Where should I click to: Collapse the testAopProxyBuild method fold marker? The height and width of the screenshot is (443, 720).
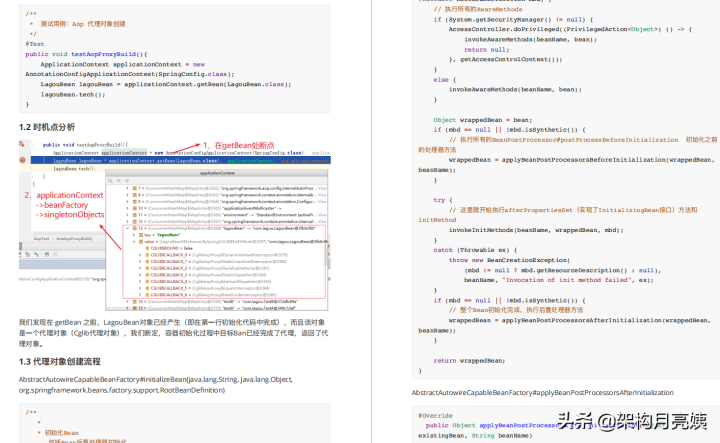tap(31, 144)
